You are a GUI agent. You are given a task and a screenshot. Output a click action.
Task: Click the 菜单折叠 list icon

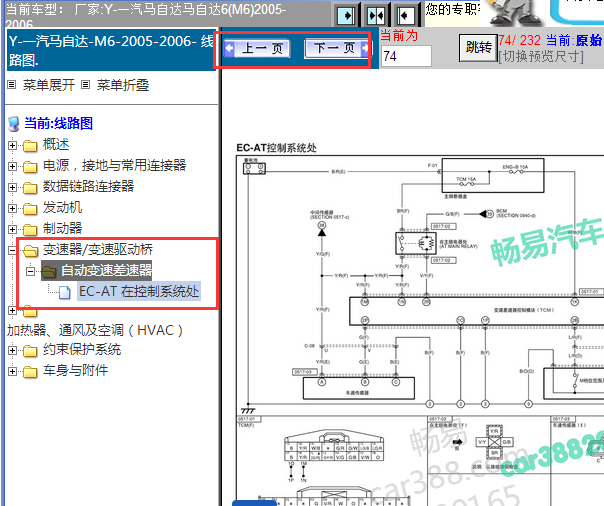coord(86,84)
